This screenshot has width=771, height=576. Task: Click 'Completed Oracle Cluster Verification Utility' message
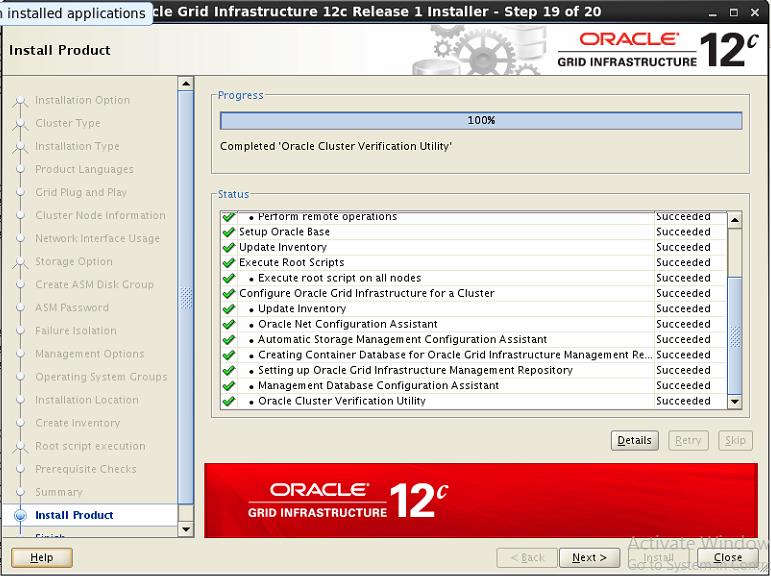click(x=336, y=146)
